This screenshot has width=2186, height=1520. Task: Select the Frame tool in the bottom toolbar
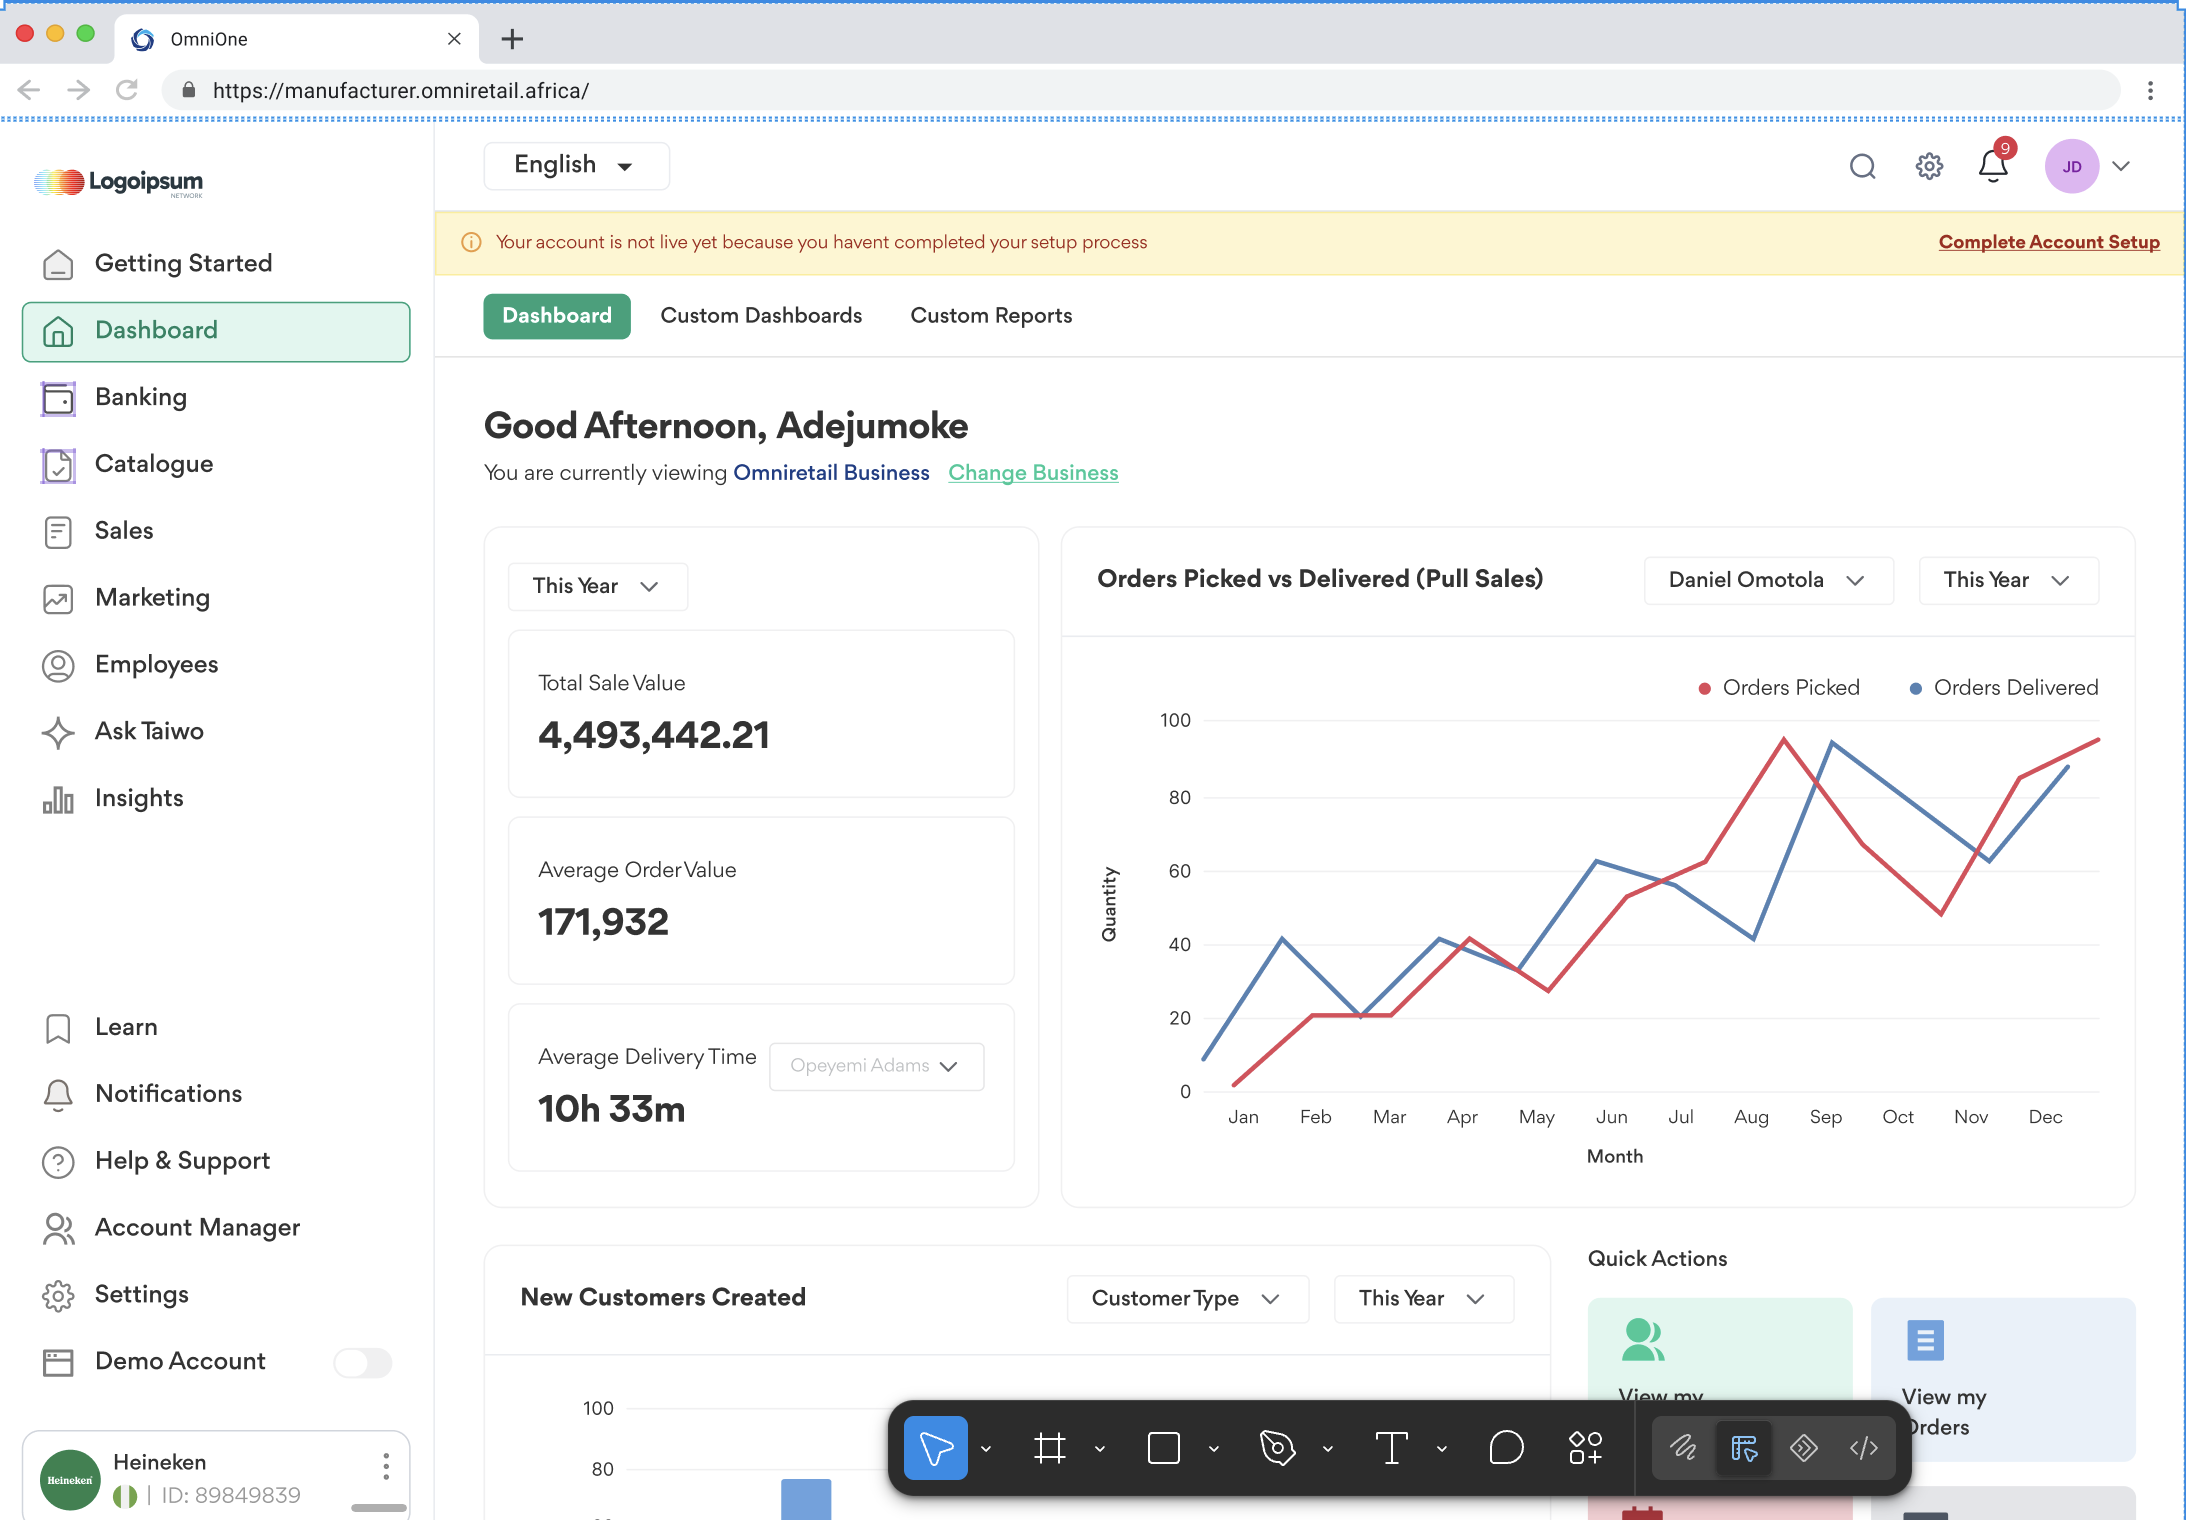[1050, 1448]
